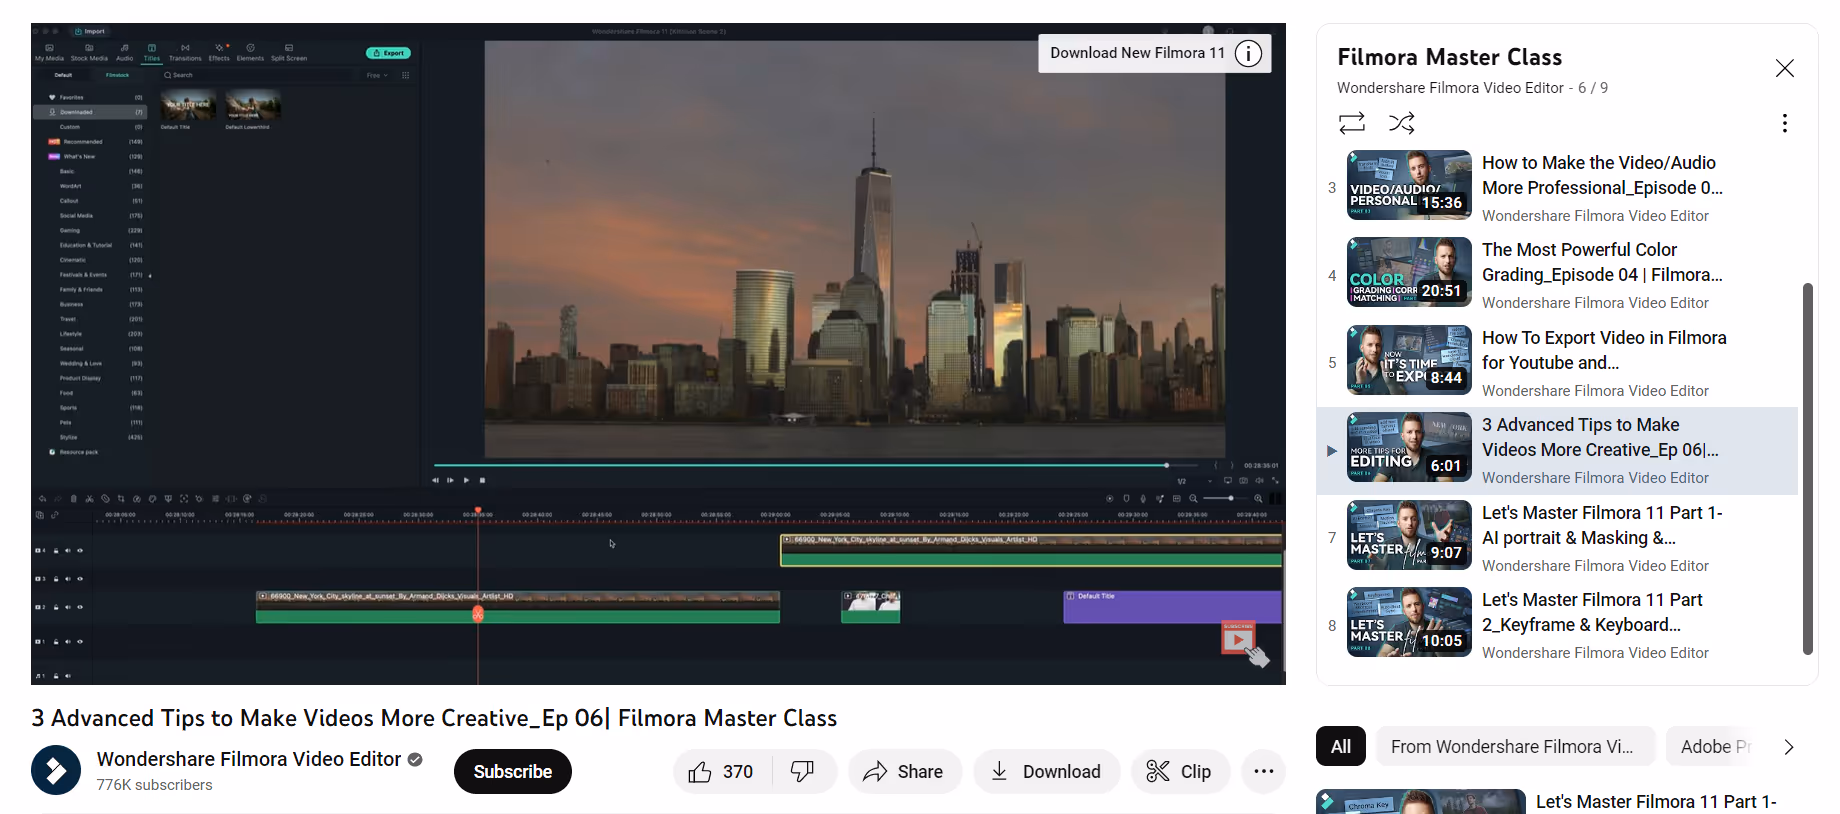Show more filter chips with right chevron
The image size is (1840, 814).
pyautogui.click(x=1789, y=747)
